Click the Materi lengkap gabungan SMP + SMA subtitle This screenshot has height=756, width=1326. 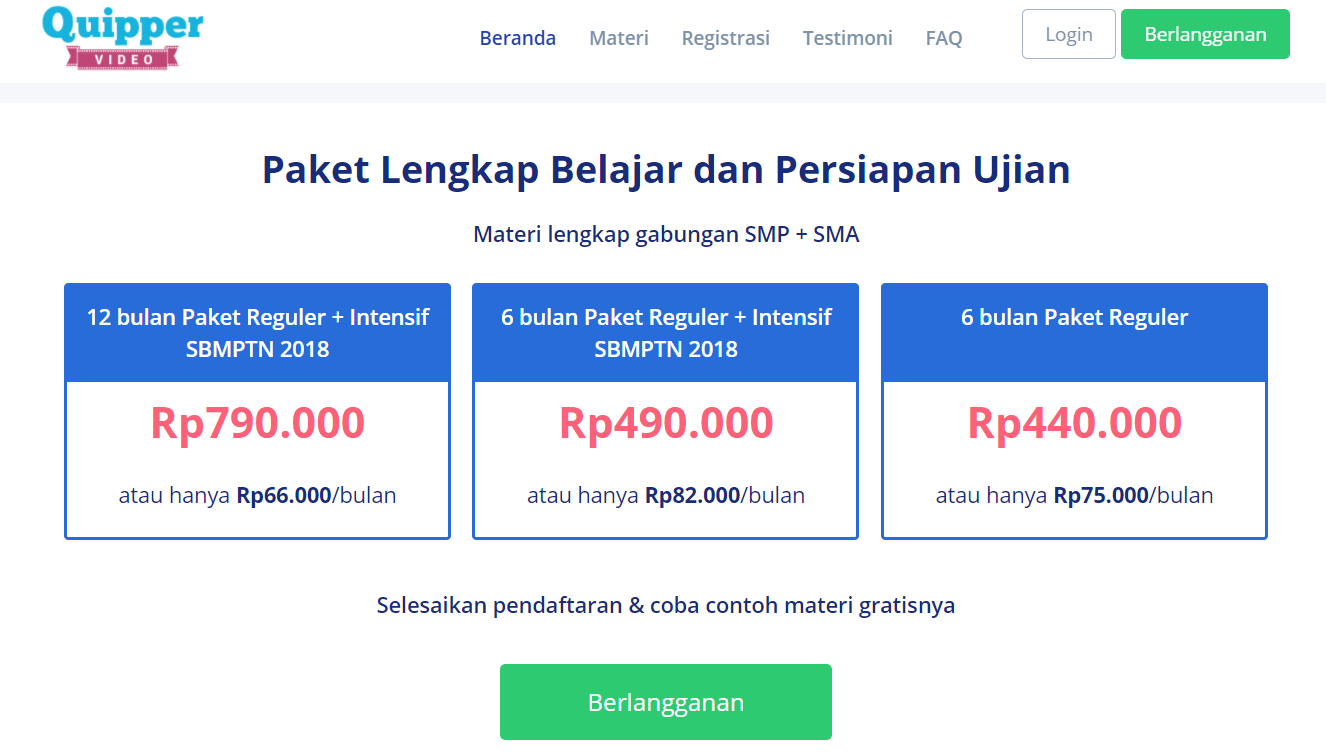pos(665,233)
